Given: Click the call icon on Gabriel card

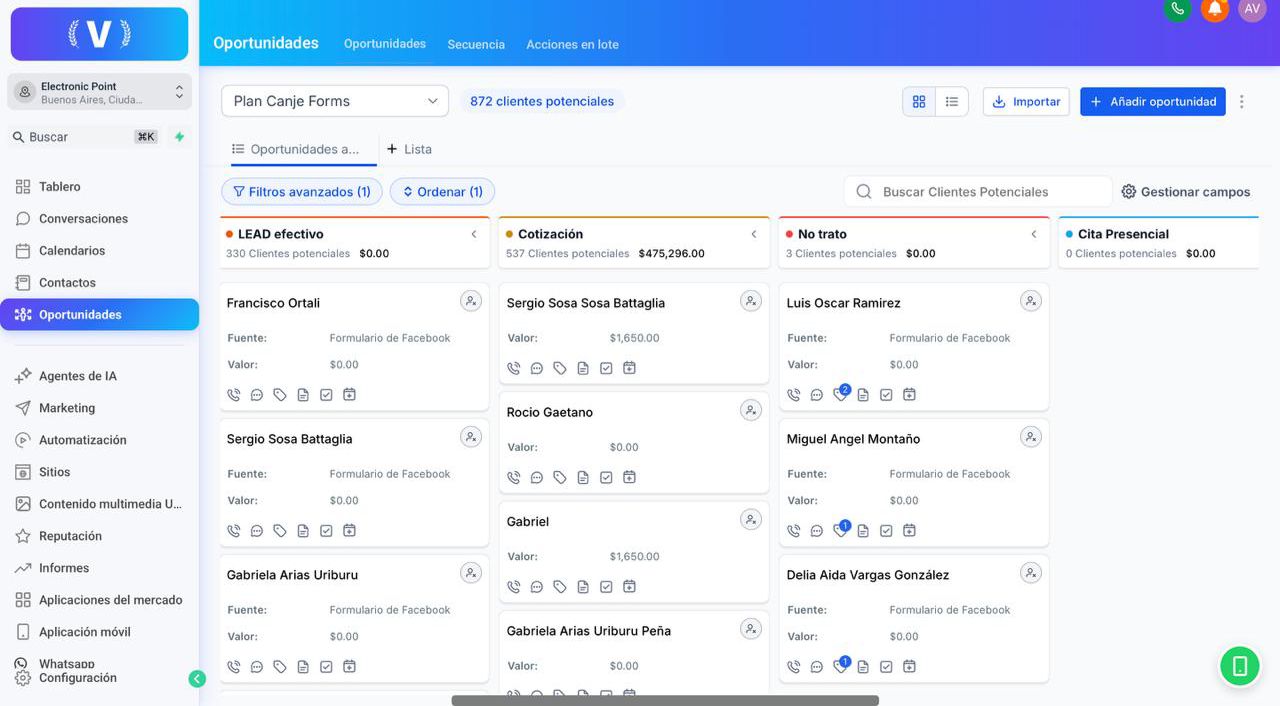Looking at the screenshot, I should click(514, 587).
